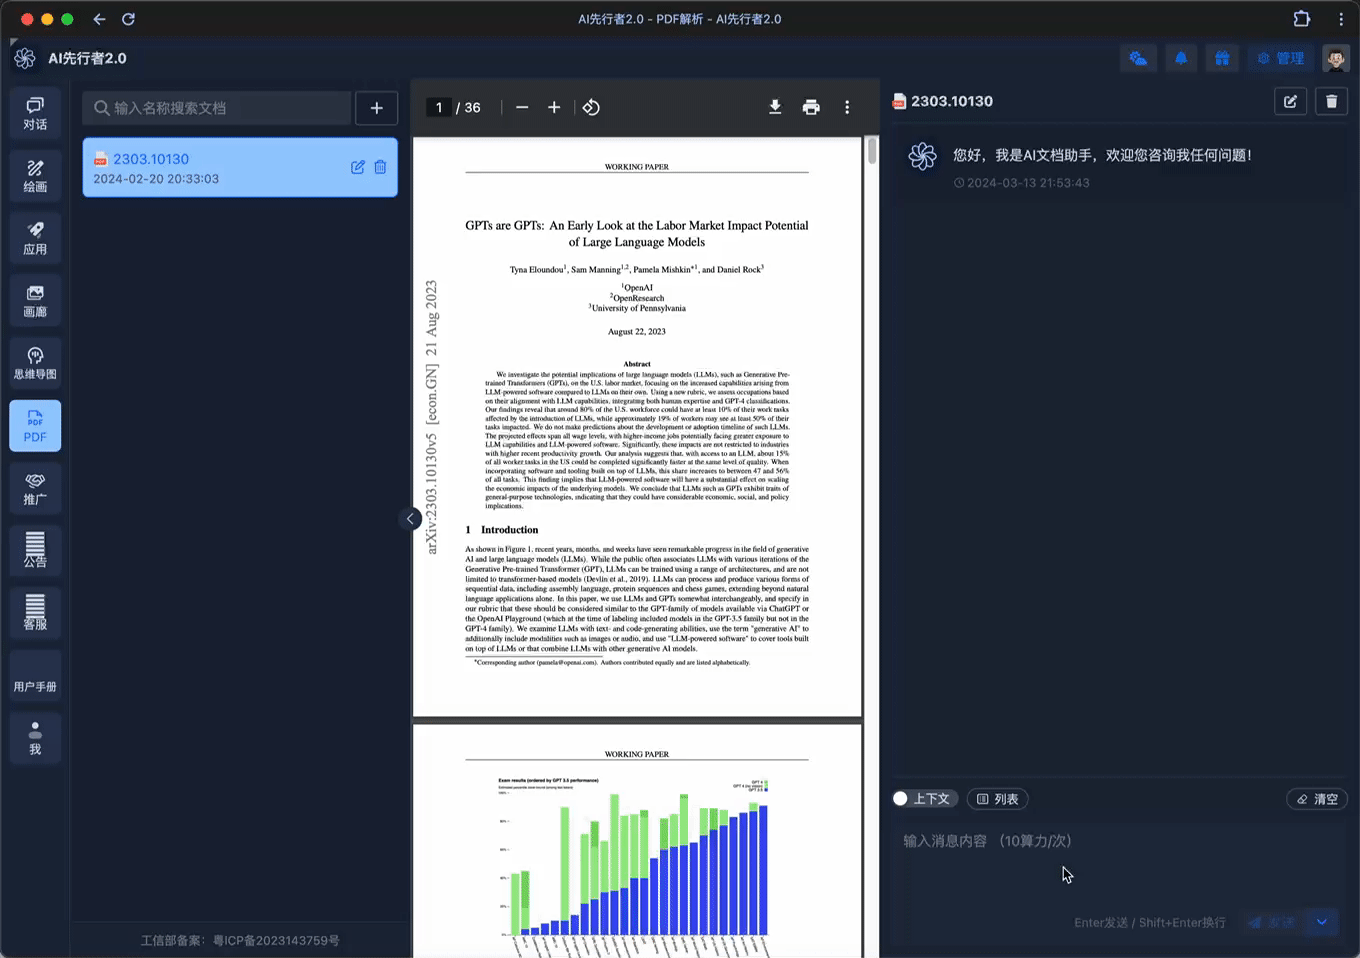Open the 用户手册 user manual sidebar item
This screenshot has height=958, width=1360.
[x=35, y=676]
